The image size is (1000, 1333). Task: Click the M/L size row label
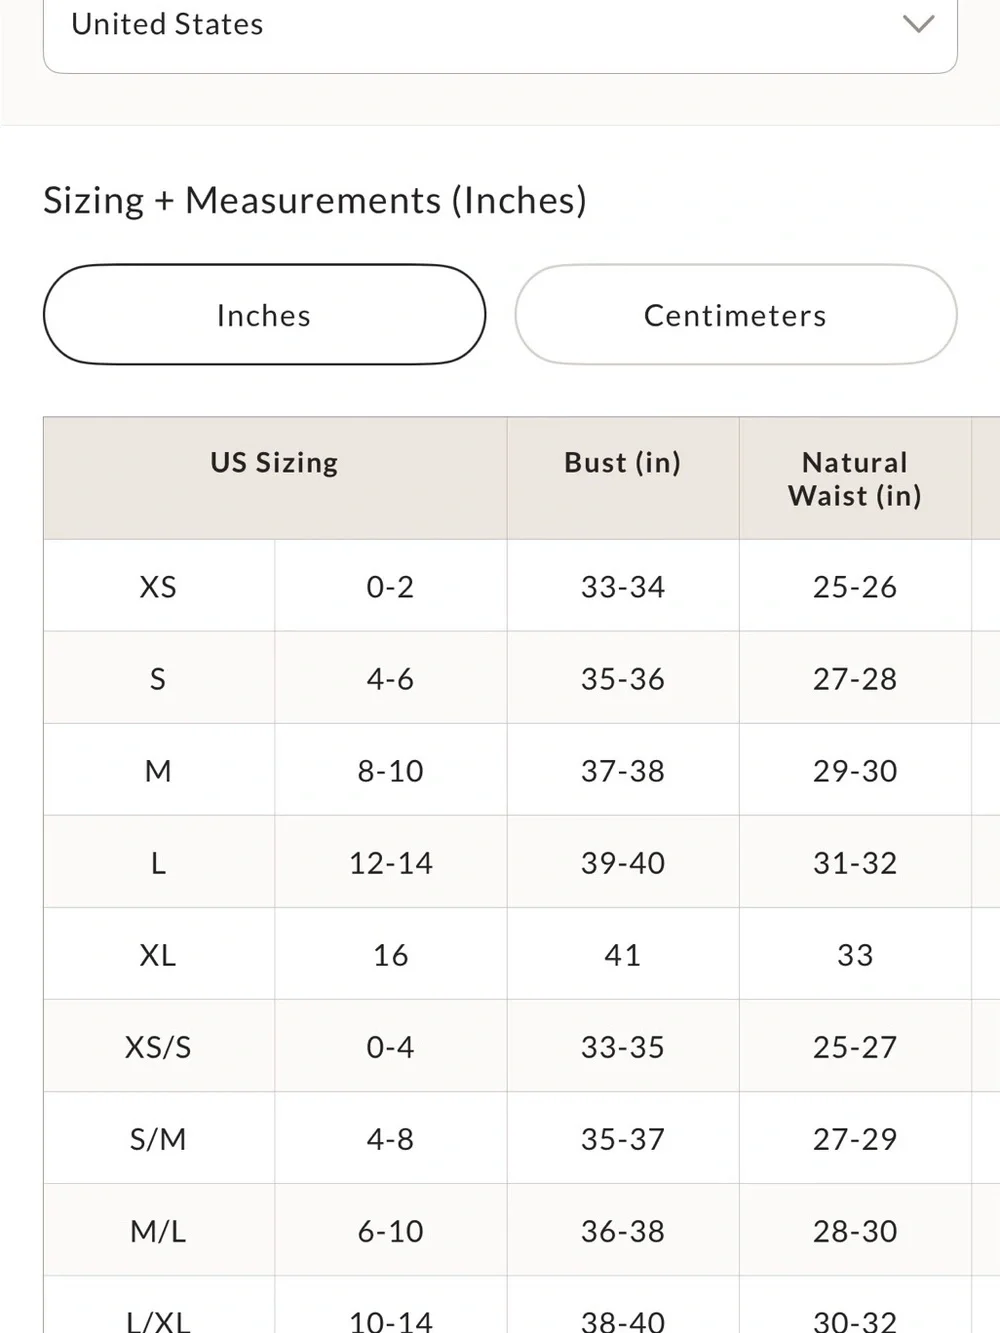pos(158,1230)
